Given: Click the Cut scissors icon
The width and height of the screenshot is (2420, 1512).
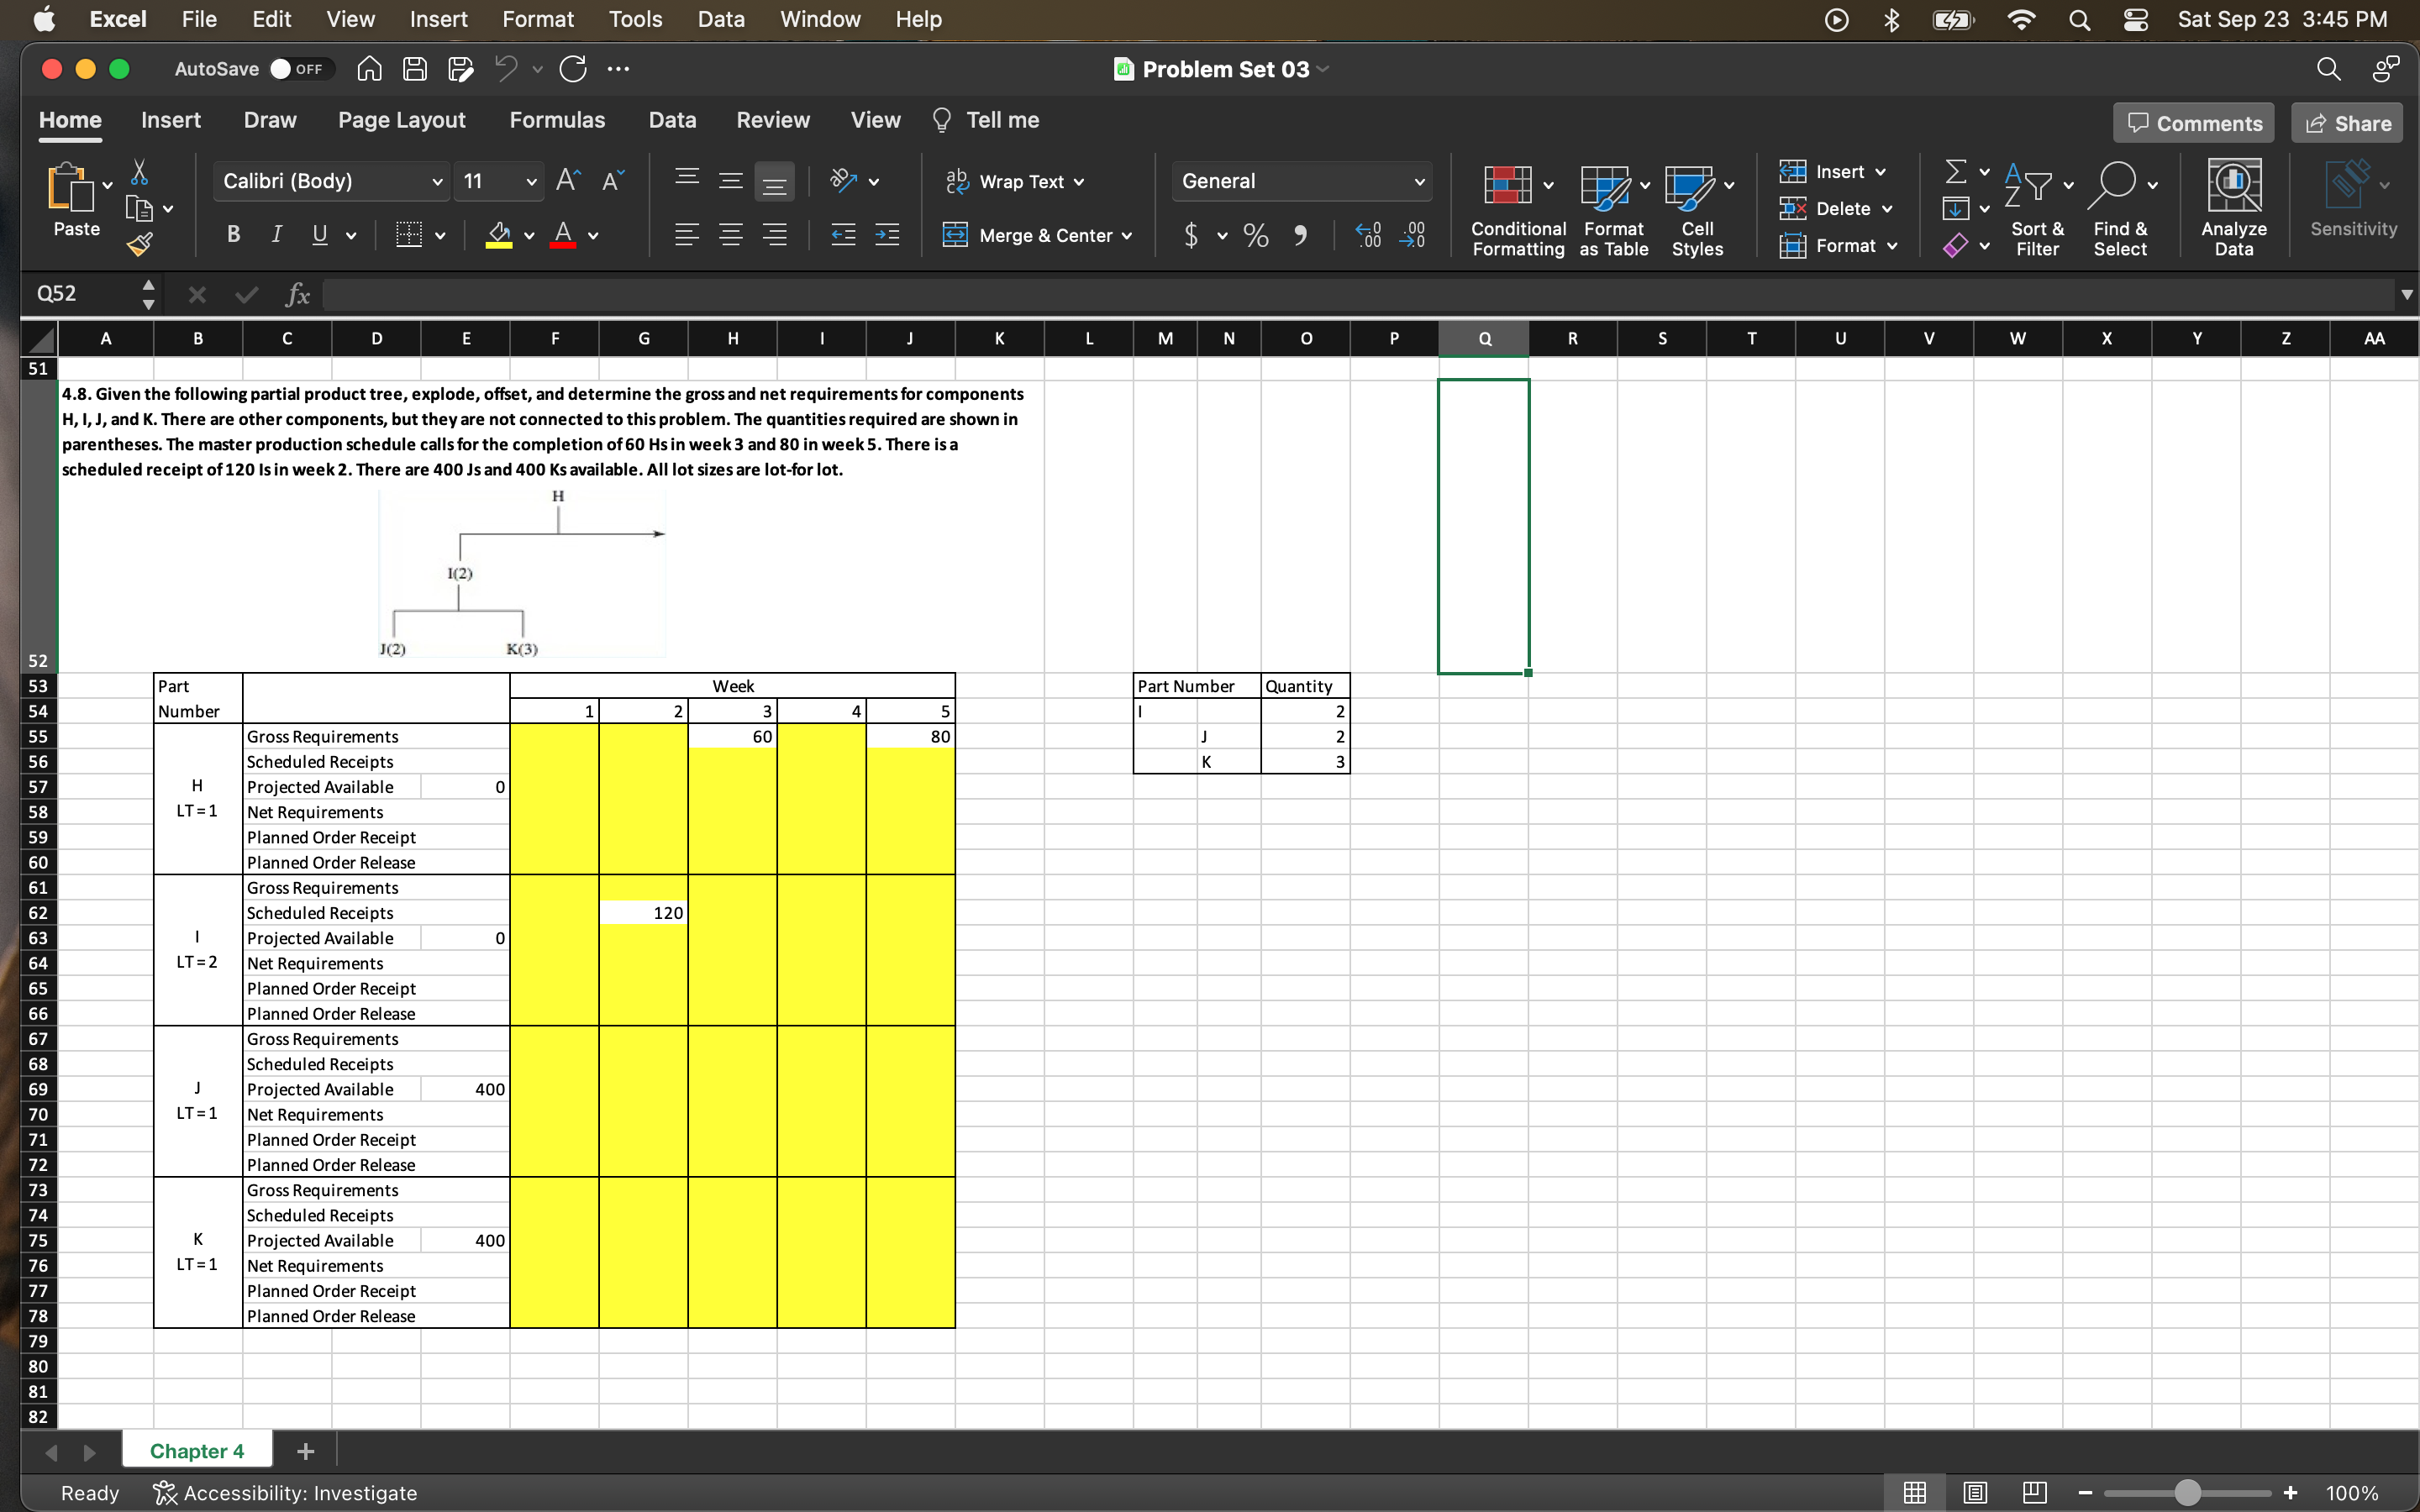Looking at the screenshot, I should [x=140, y=173].
